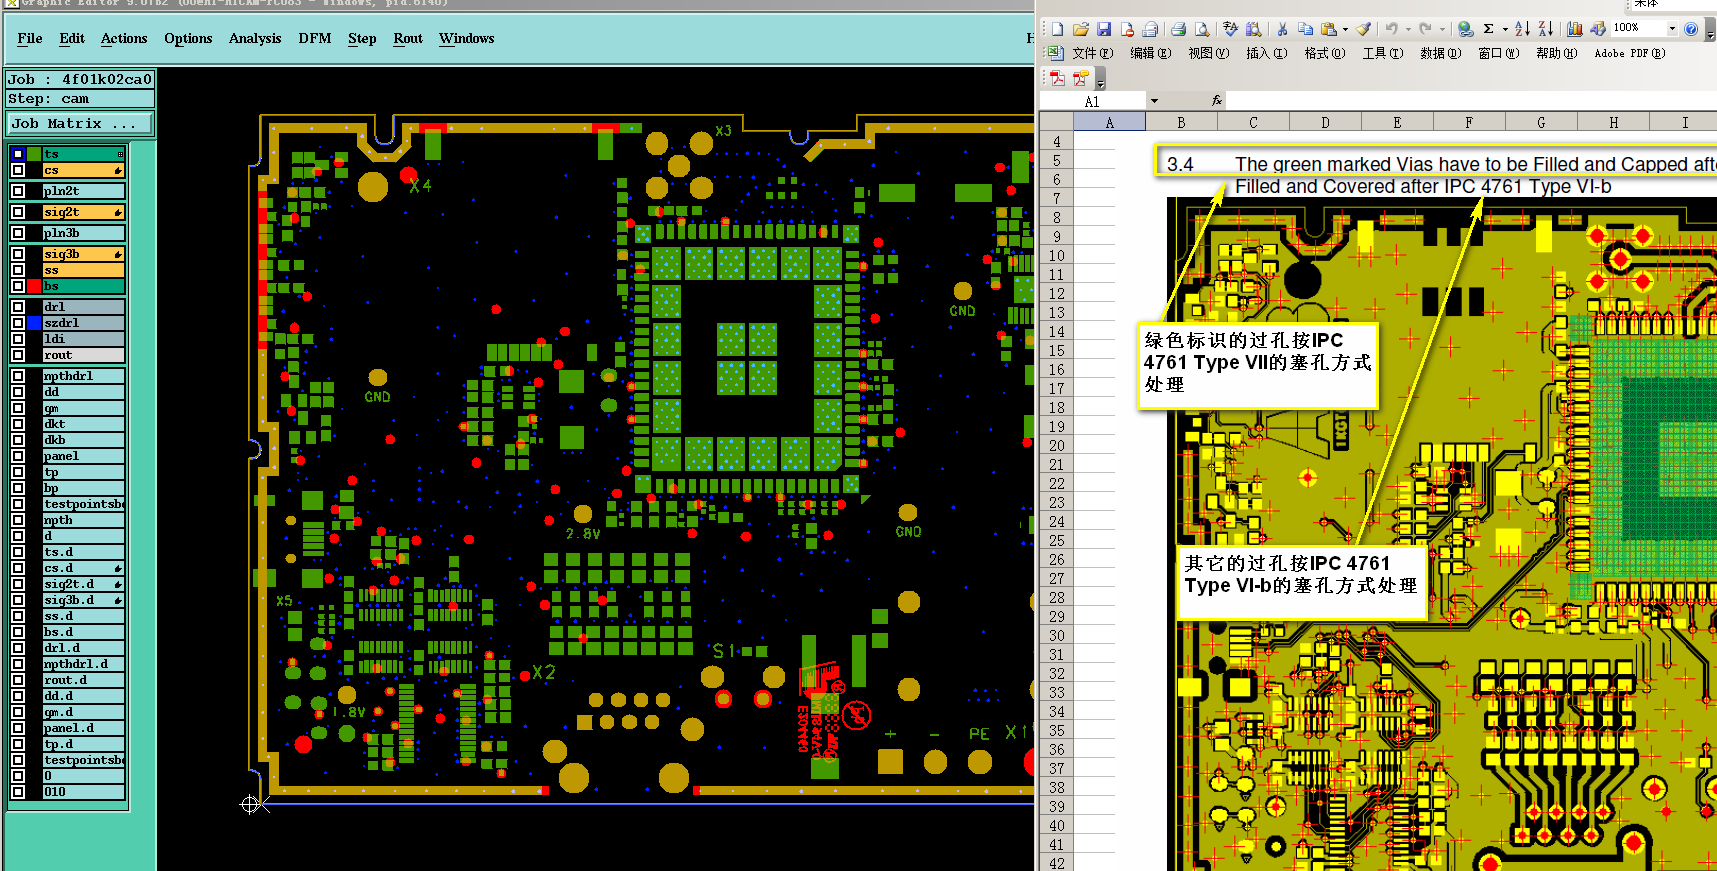
Task: Click the Cut scissors icon
Action: point(1282,29)
